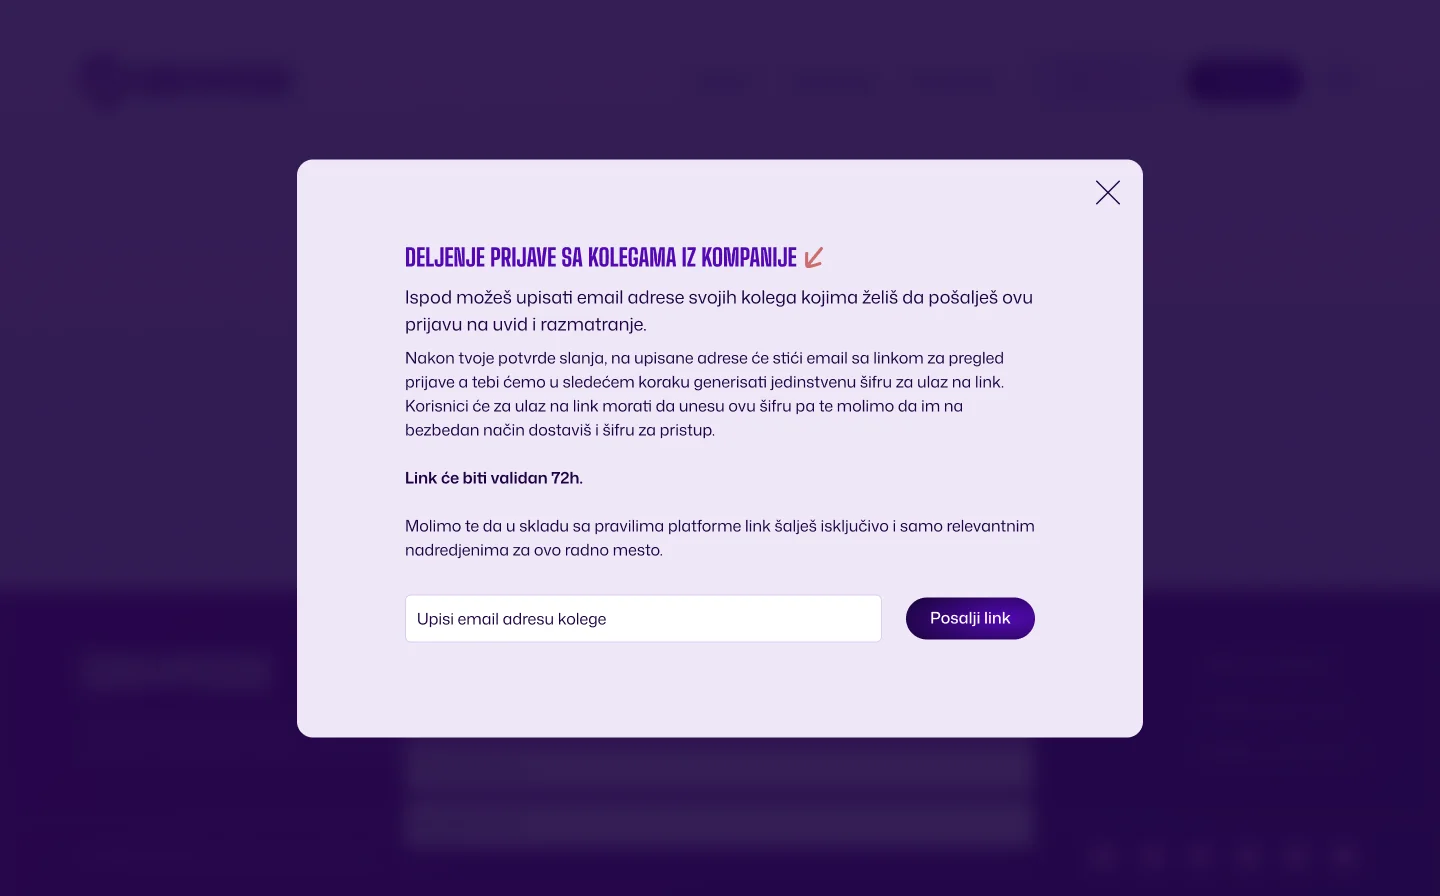Viewport: 1440px width, 896px height.
Task: Click the blurred dark pill button in the header
Action: point(1244,82)
